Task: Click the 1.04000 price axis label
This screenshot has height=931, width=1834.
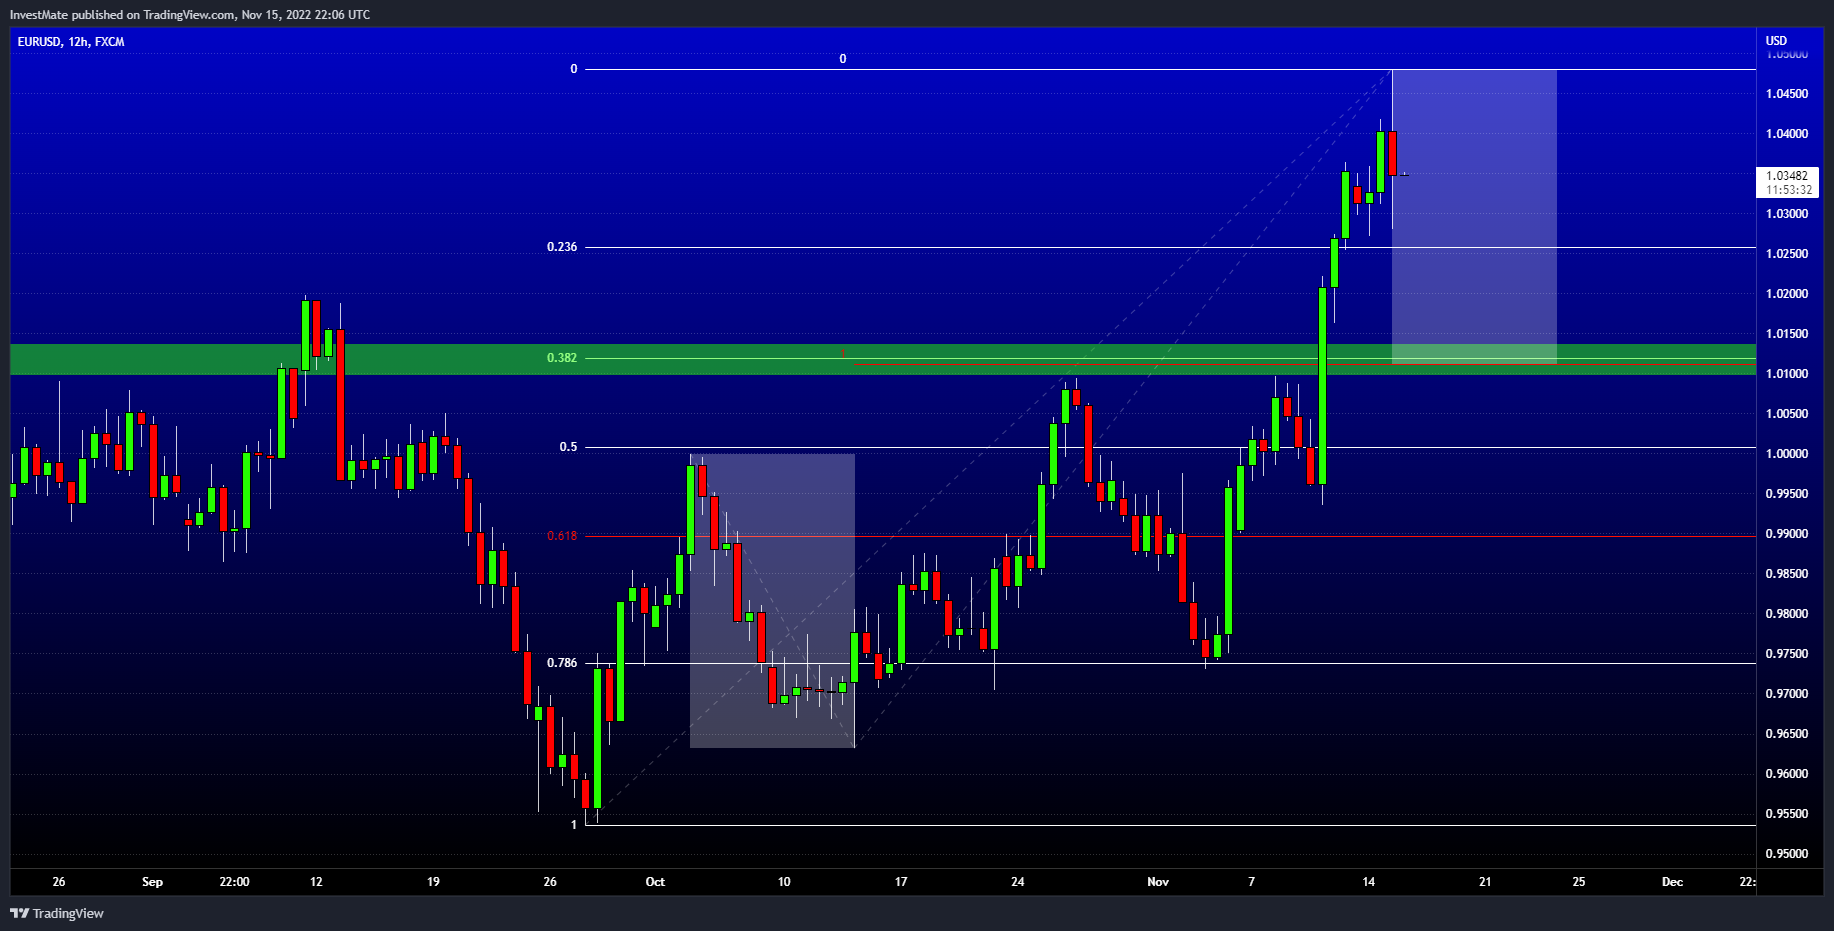Action: pos(1787,134)
